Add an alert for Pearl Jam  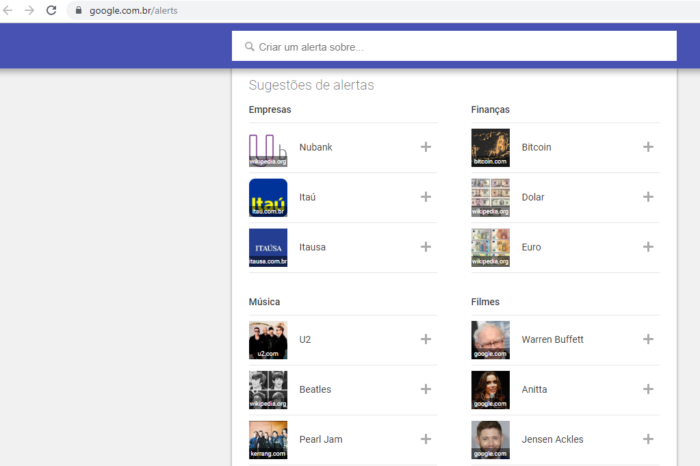[425, 439]
